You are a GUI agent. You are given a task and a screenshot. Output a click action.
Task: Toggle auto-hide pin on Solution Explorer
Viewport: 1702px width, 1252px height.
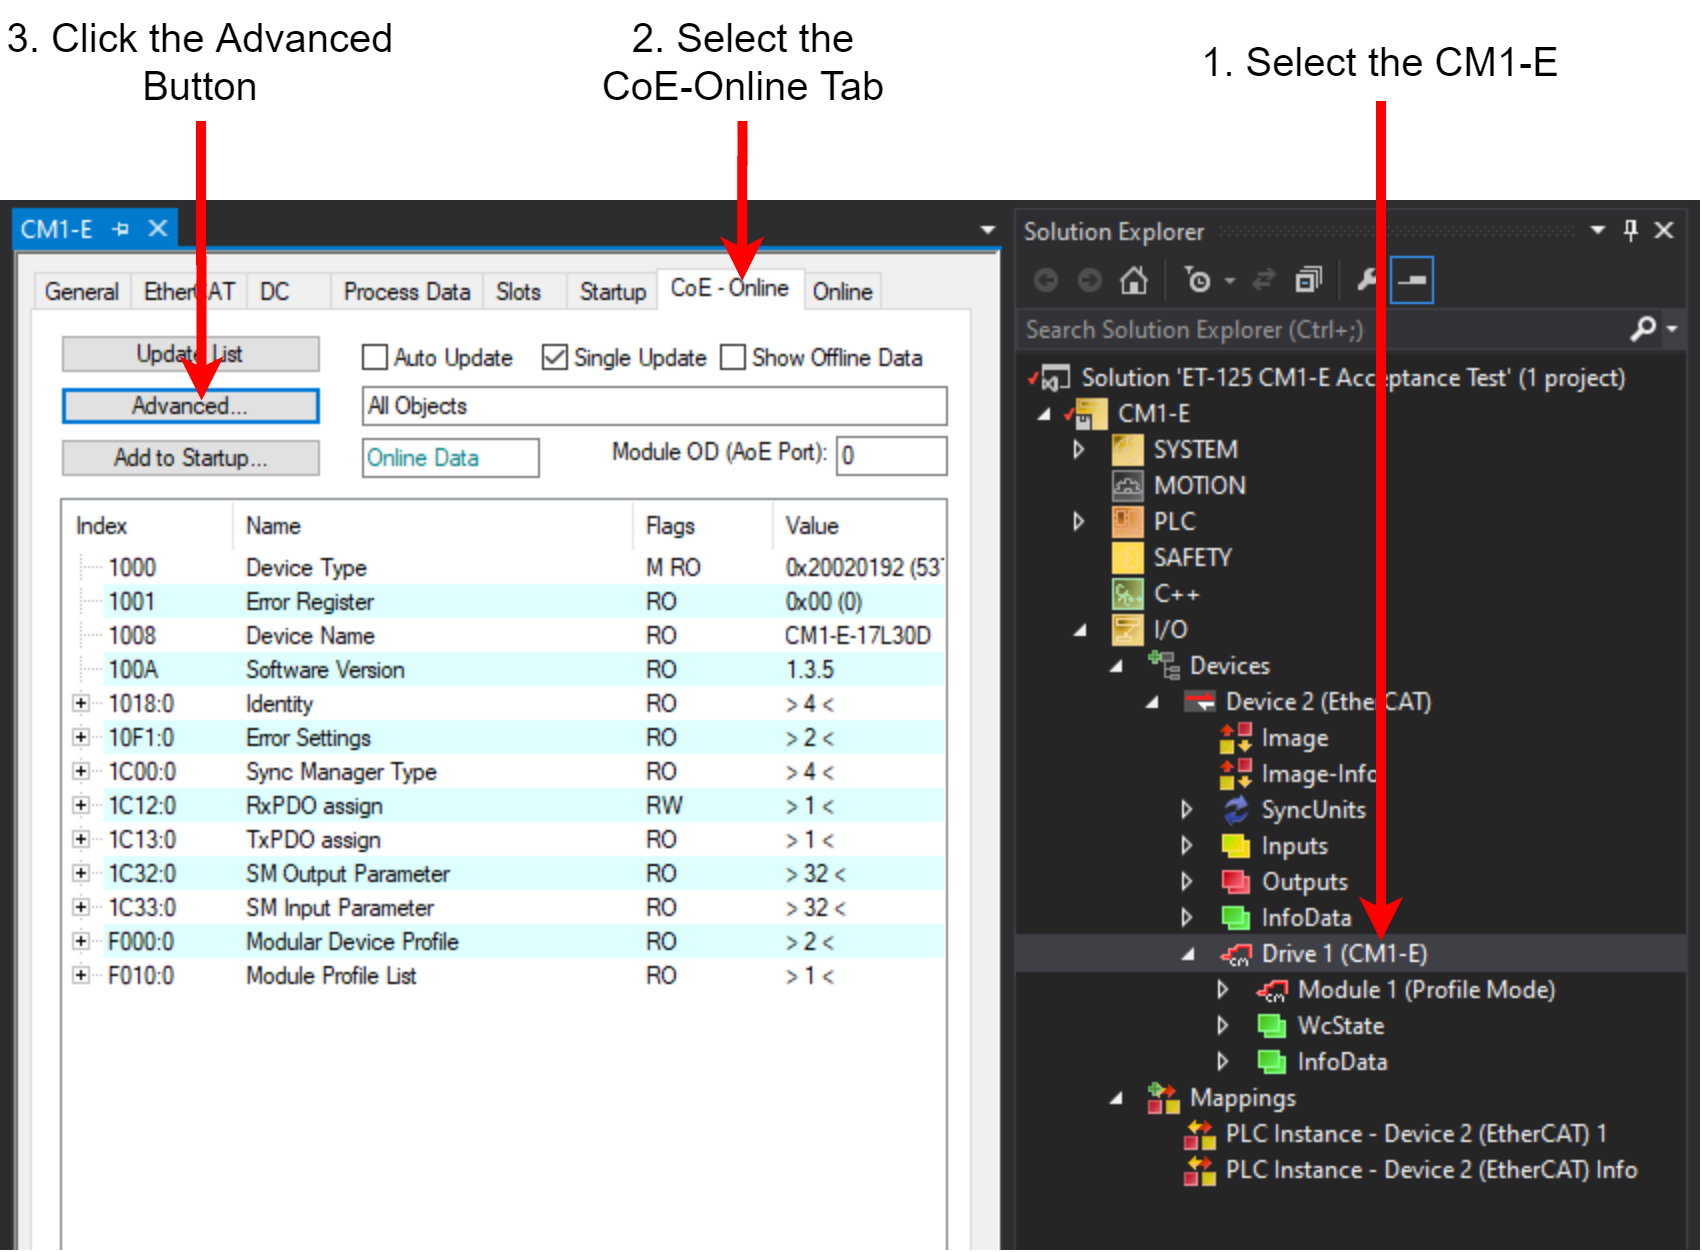click(x=1631, y=231)
